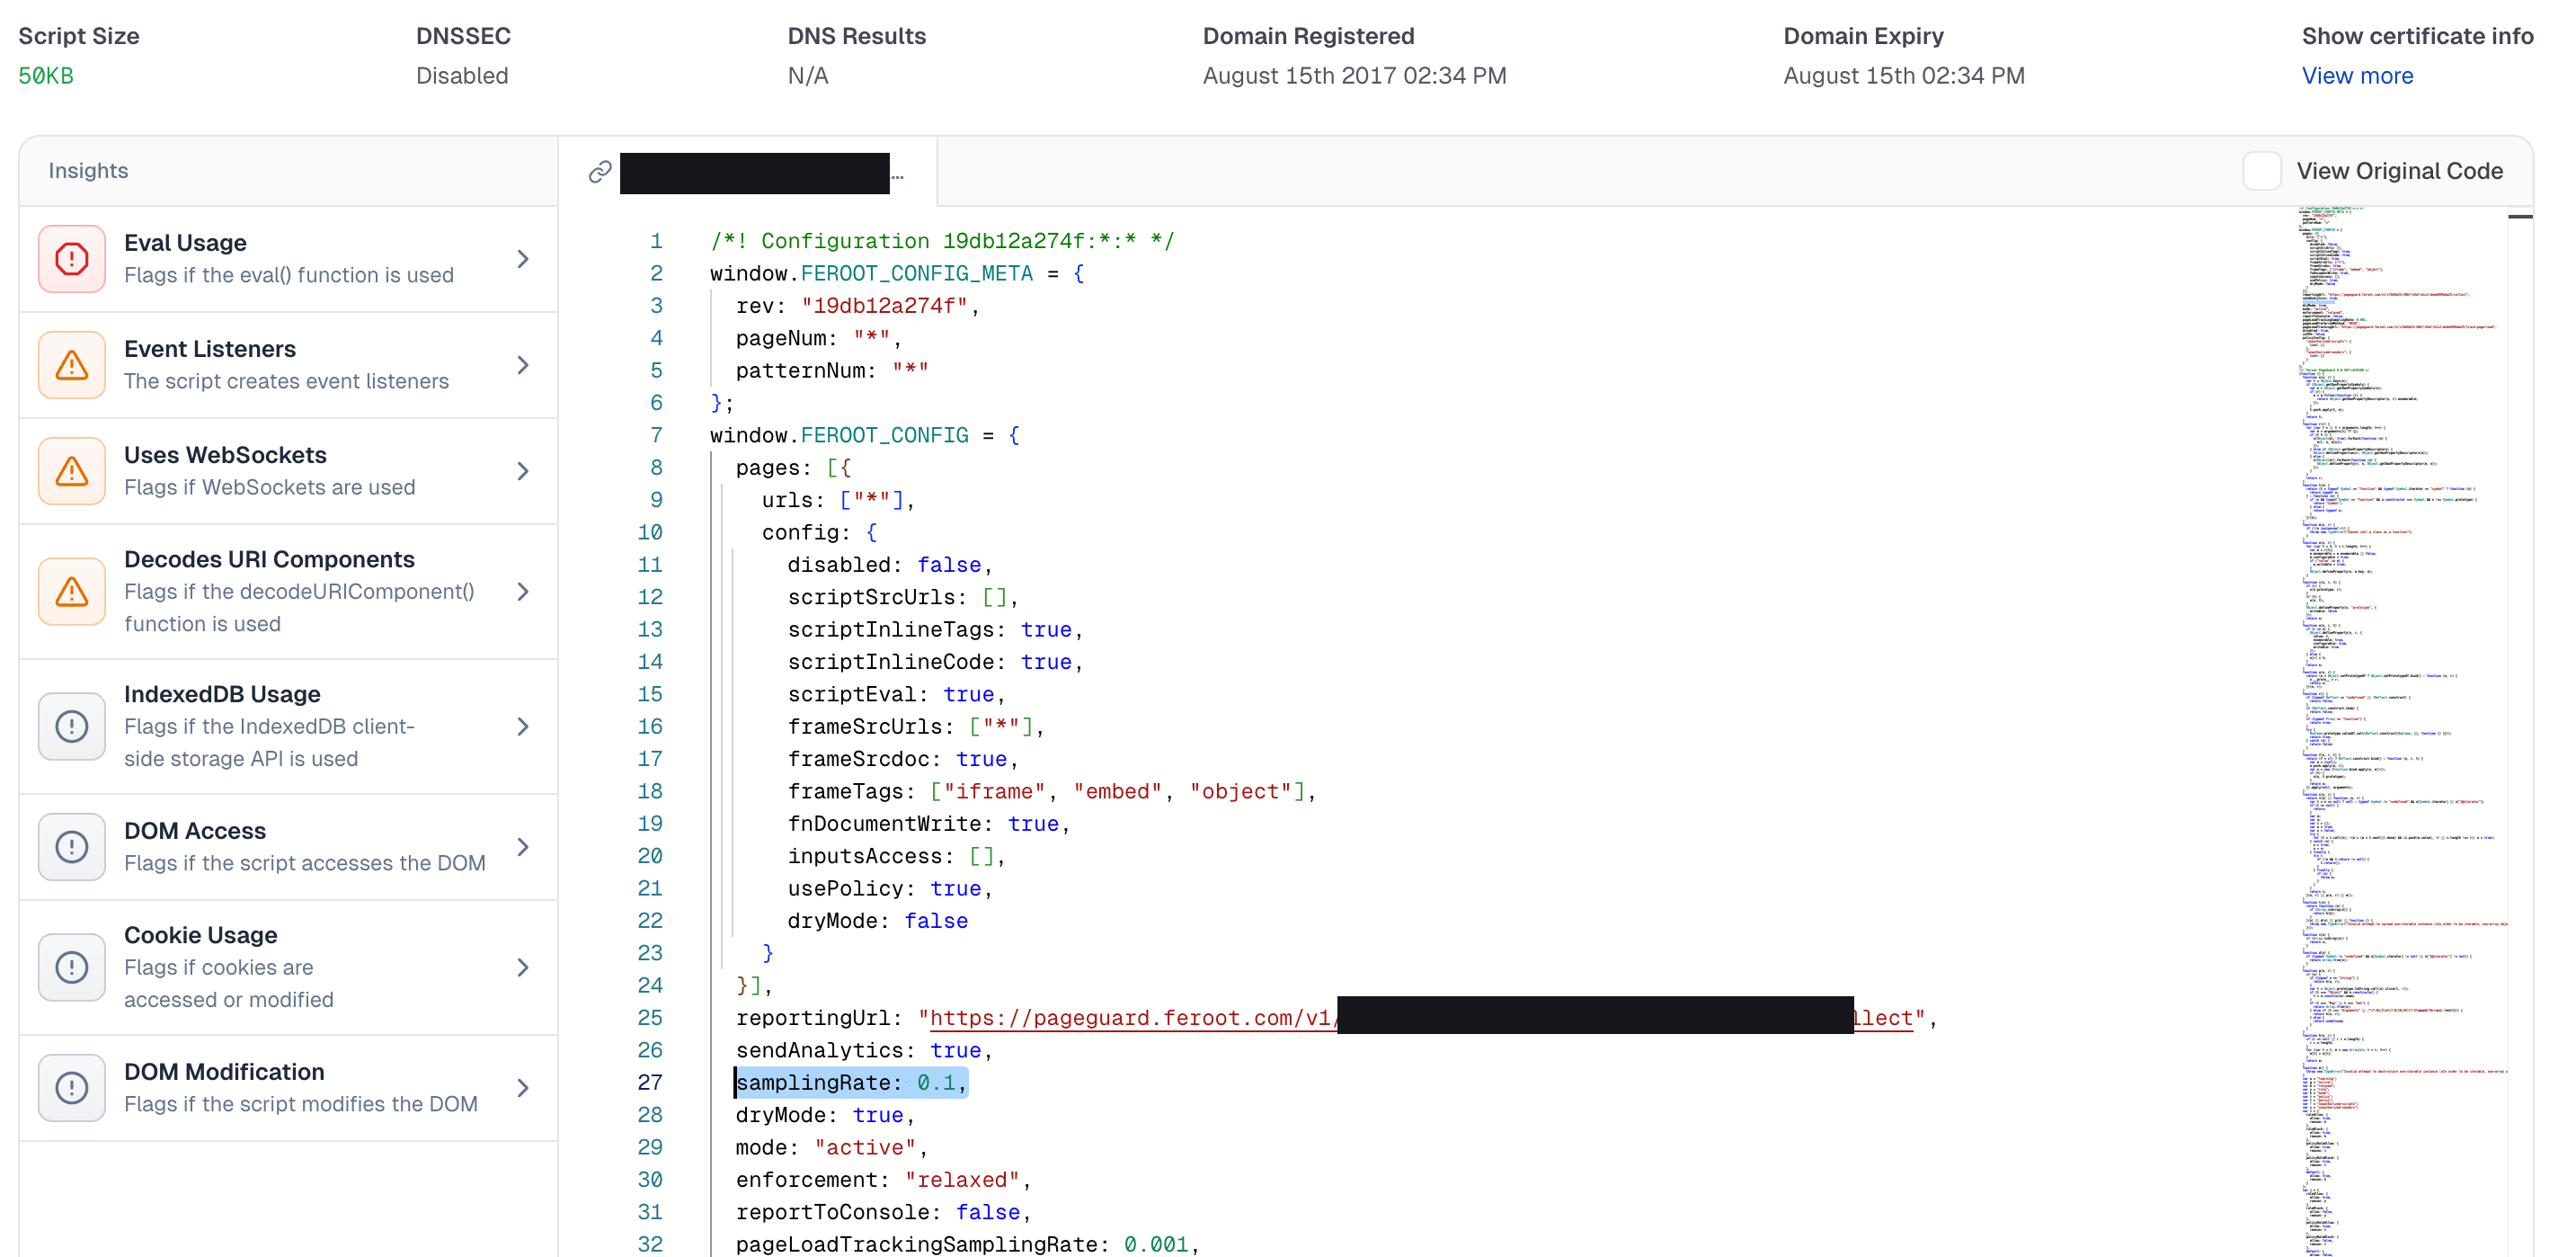
Task: Expand the IndexedDB Usage chevron
Action: pyautogui.click(x=523, y=726)
